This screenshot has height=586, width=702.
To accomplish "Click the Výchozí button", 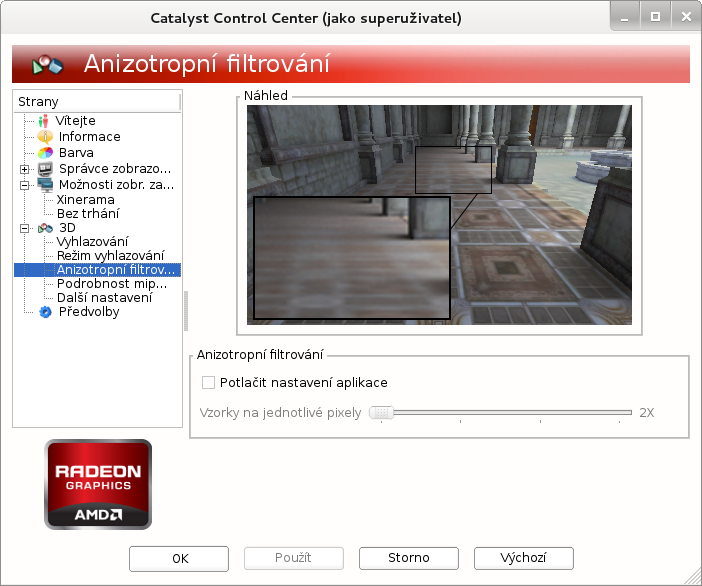I will pyautogui.click(x=524, y=558).
